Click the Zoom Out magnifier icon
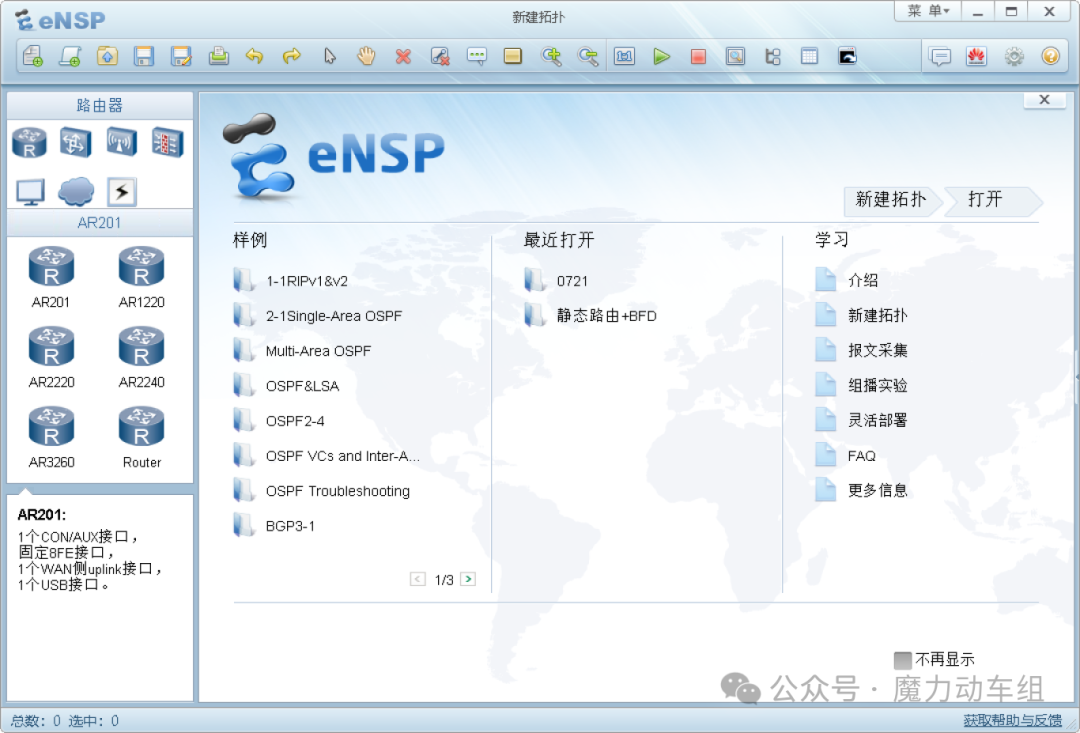The image size is (1080, 733). click(x=588, y=56)
